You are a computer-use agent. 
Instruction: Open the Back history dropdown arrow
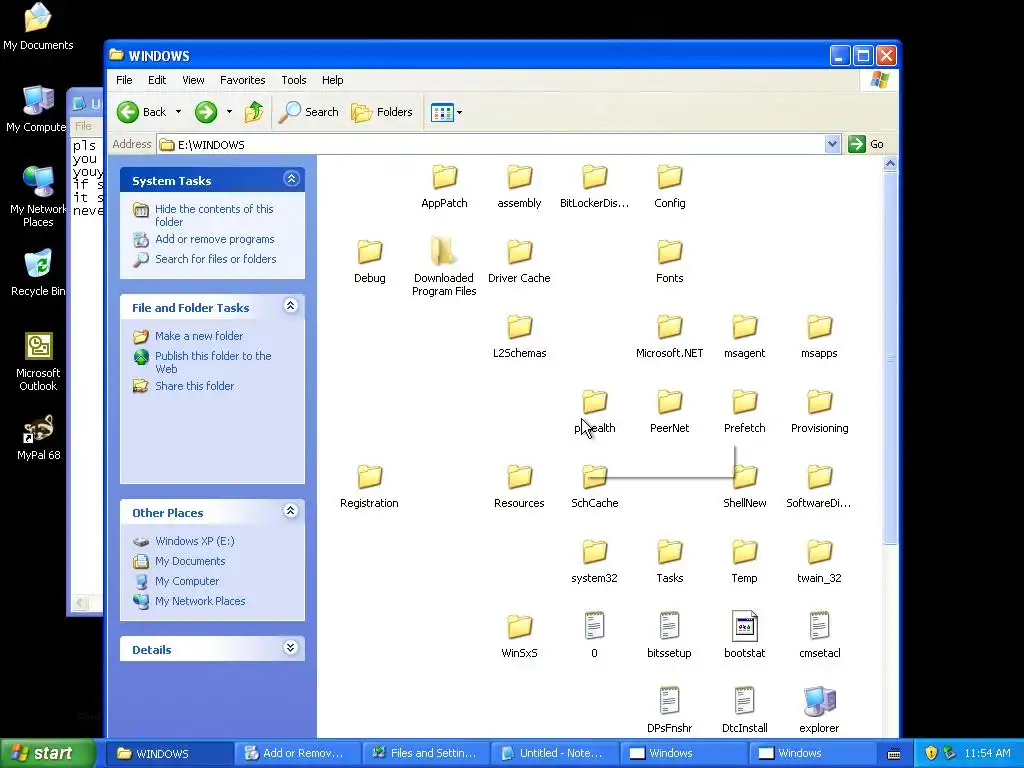tap(178, 112)
